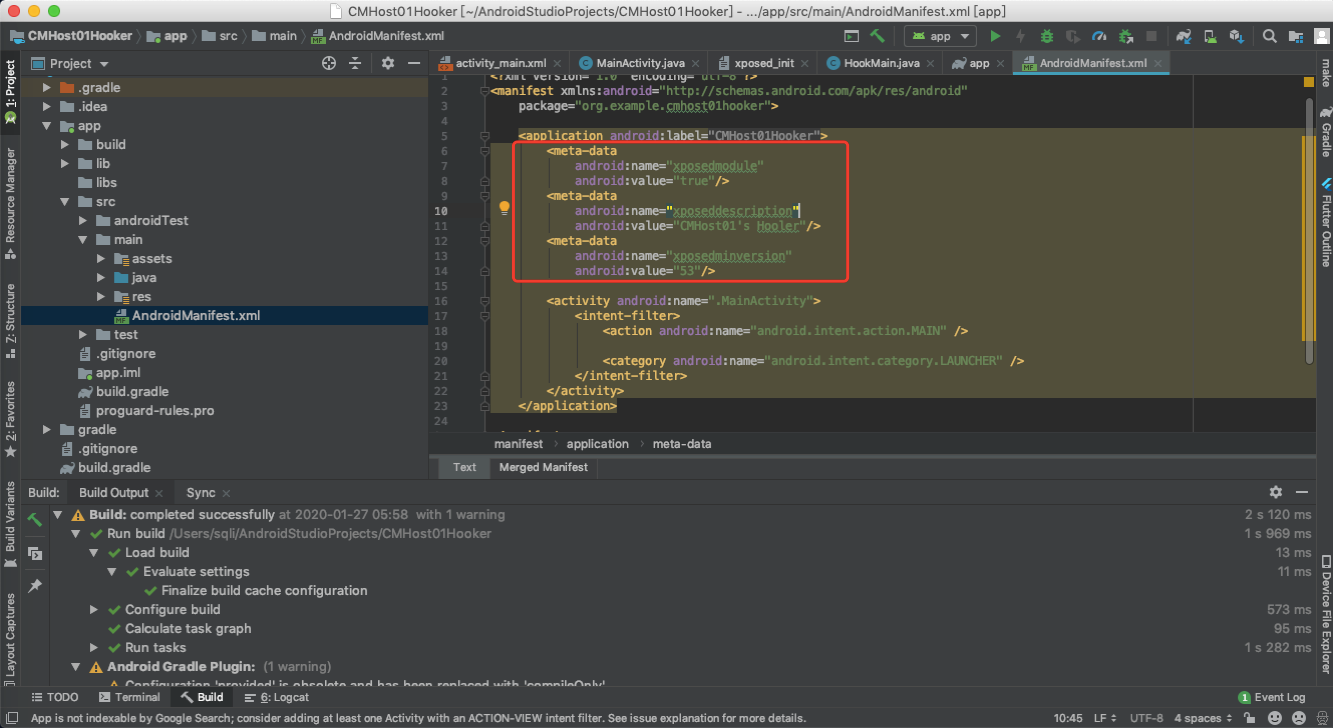1333x728 pixels.
Task: Open the Android Profiler gauge icon
Action: coord(1099,36)
